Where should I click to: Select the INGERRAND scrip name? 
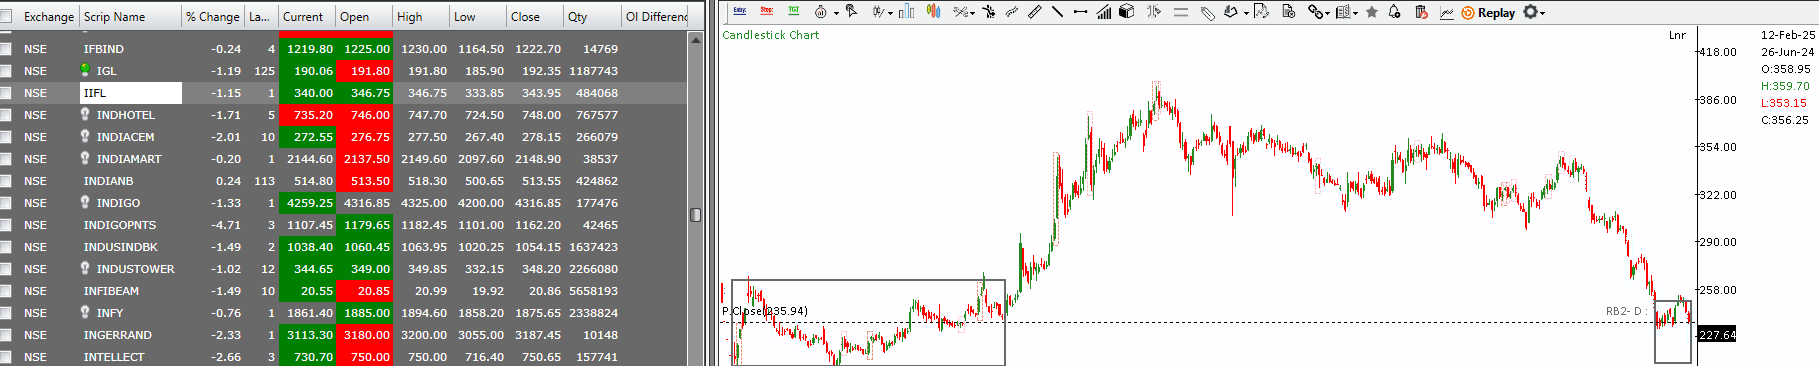tap(118, 335)
